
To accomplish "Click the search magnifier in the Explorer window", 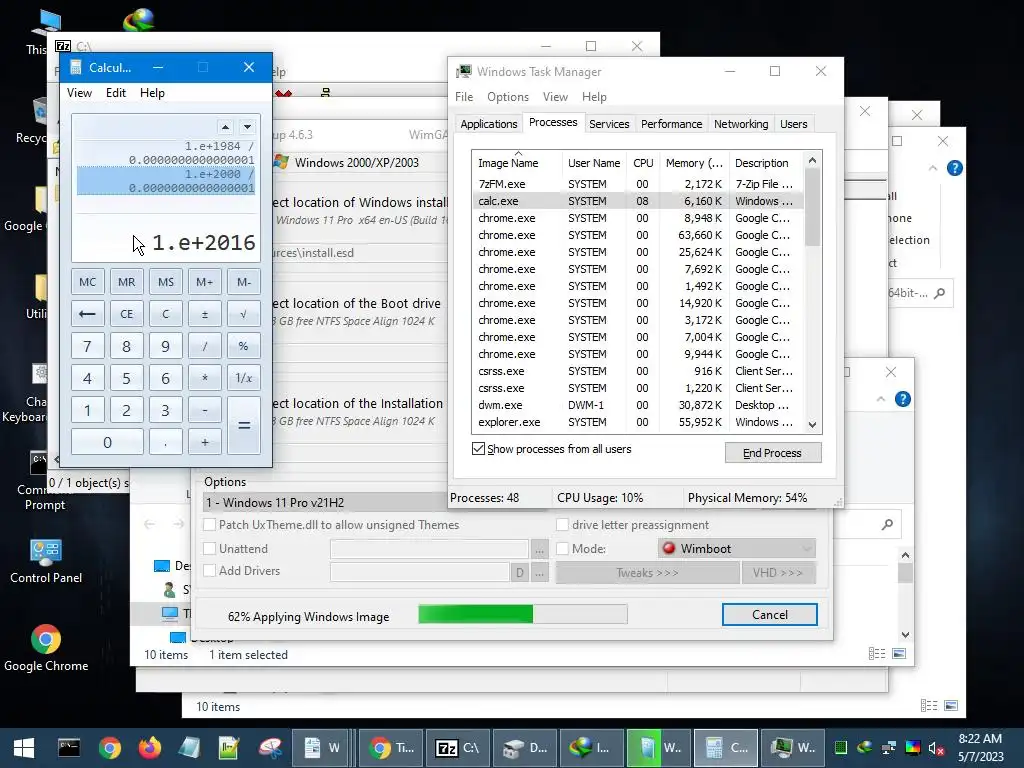I will click(x=887, y=524).
